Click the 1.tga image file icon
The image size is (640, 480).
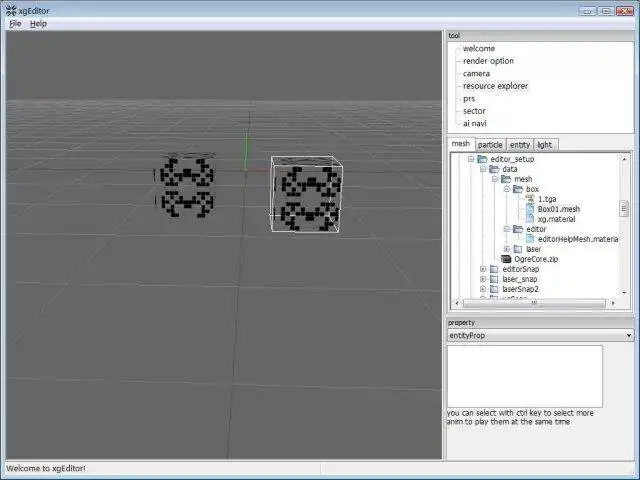(x=530, y=199)
